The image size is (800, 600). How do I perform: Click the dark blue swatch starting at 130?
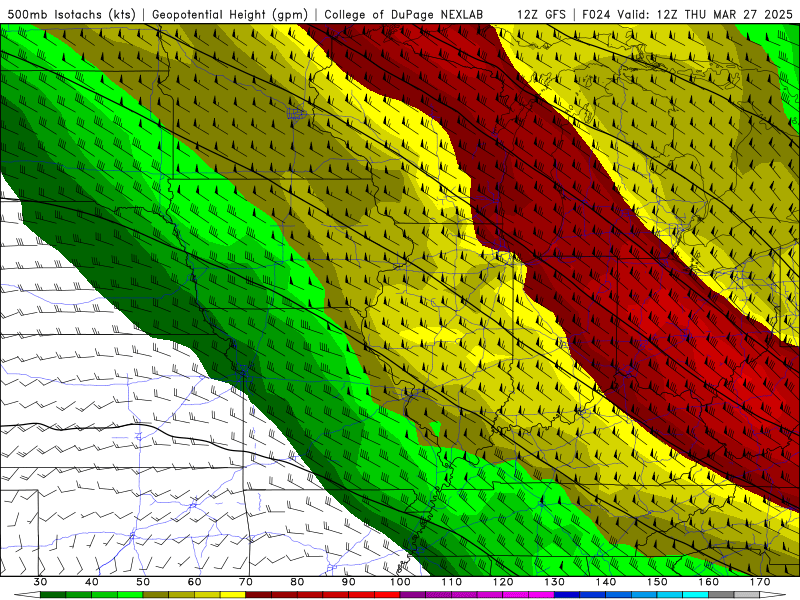click(567, 595)
